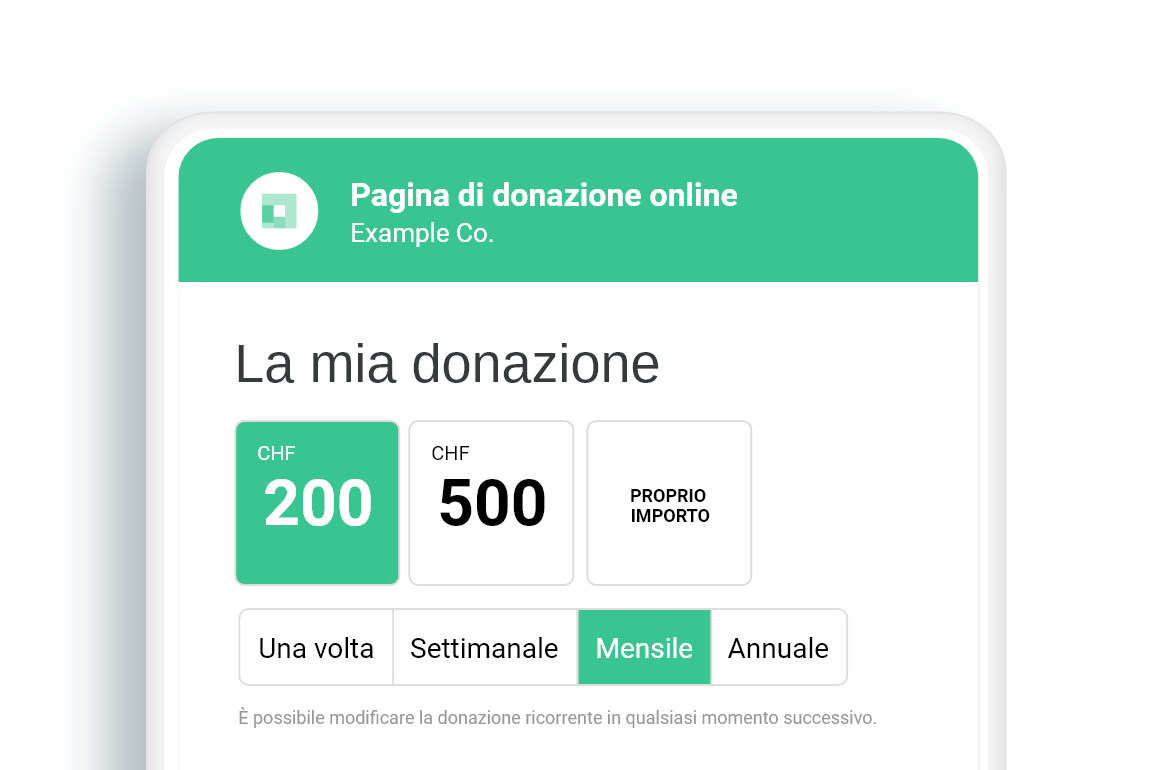Switch frequency to Una volta
Viewport: 1152px width, 770px height.
[316, 647]
